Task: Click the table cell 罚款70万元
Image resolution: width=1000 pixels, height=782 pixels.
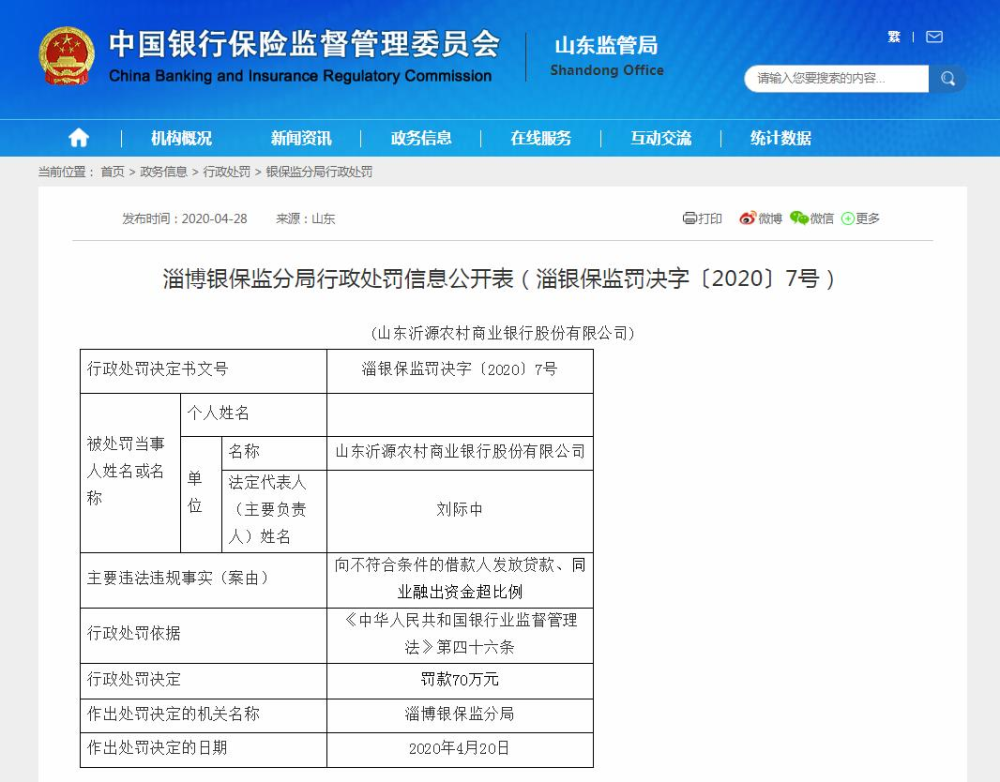Action: pos(460,679)
